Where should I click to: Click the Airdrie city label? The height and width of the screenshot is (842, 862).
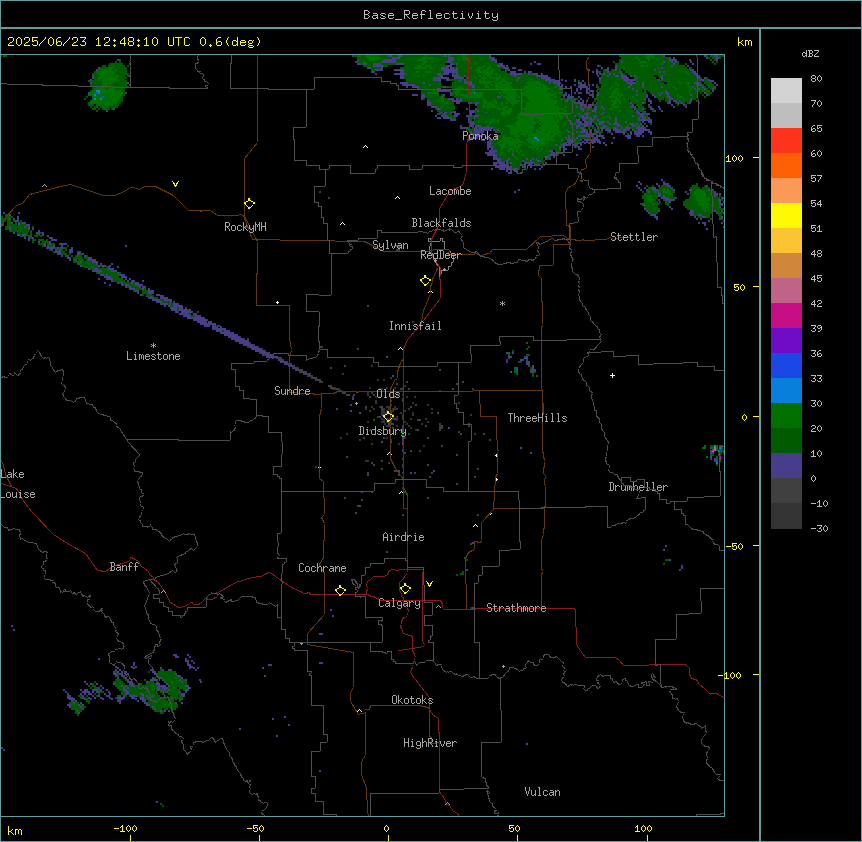[404, 537]
